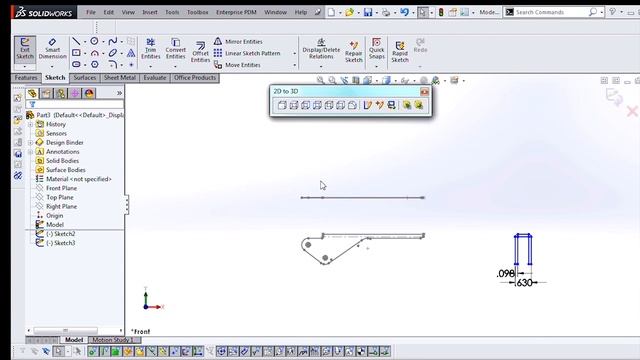
Task: Select Right Plane in feature tree
Action: coord(61,207)
